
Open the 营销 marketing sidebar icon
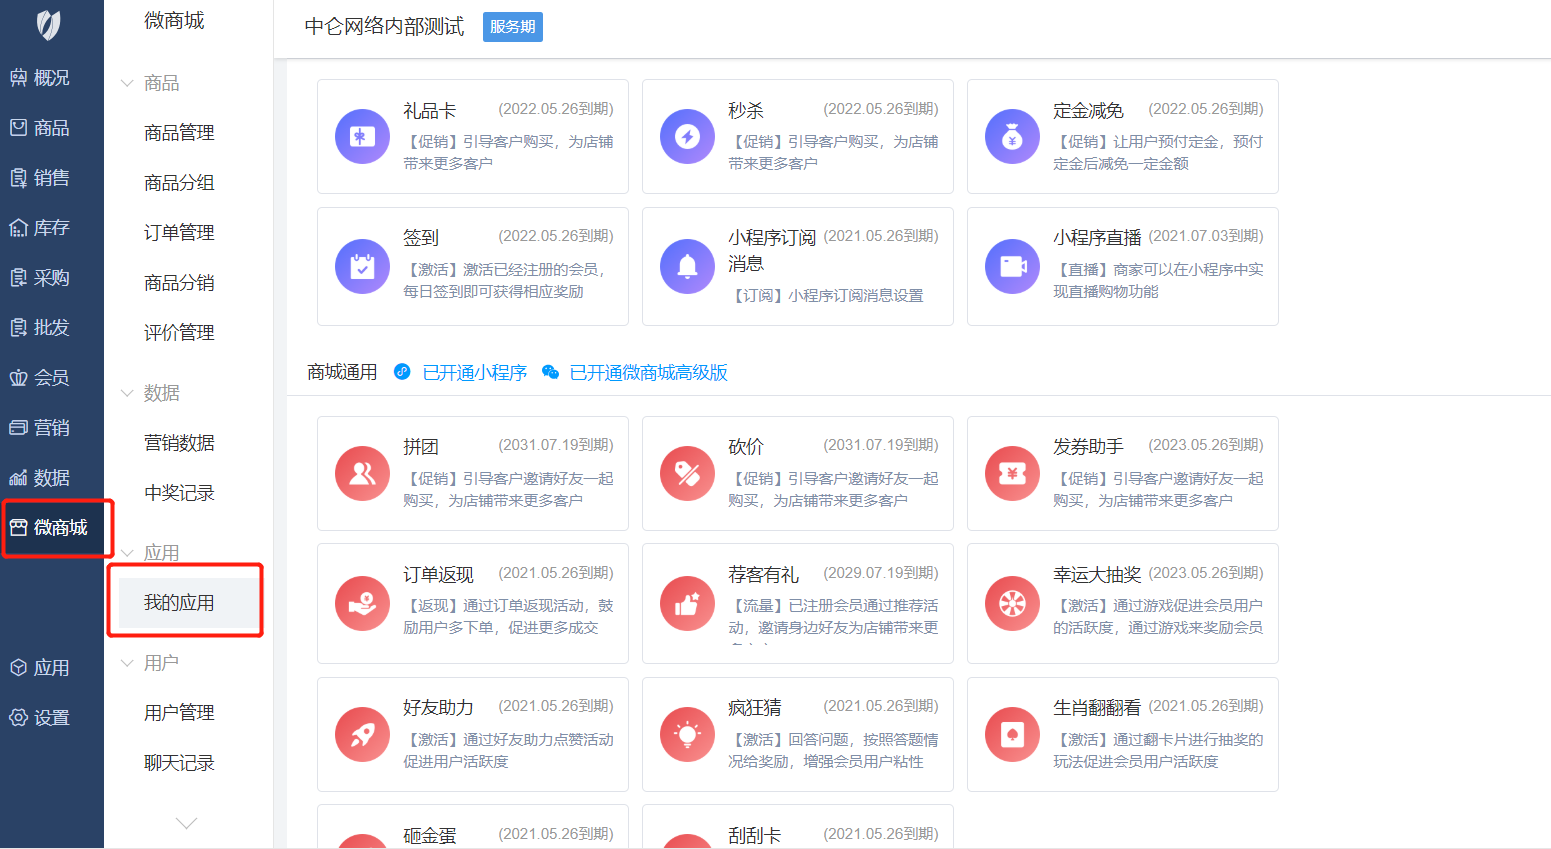(x=51, y=427)
